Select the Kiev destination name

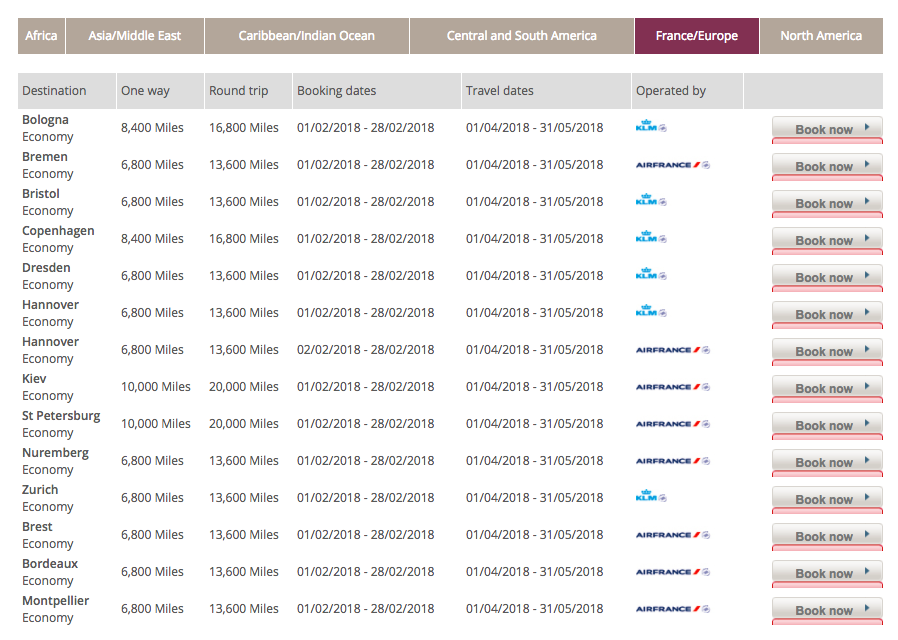34,378
